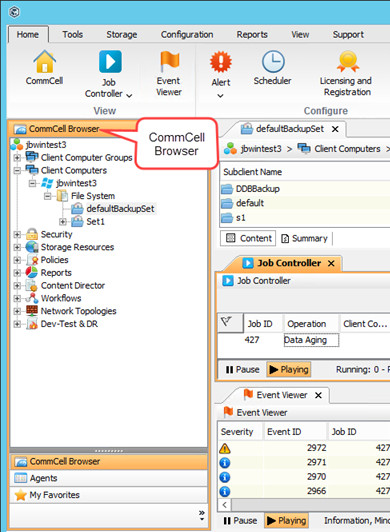Click the Event Viewer left scroll arrow

(x=225, y=505)
